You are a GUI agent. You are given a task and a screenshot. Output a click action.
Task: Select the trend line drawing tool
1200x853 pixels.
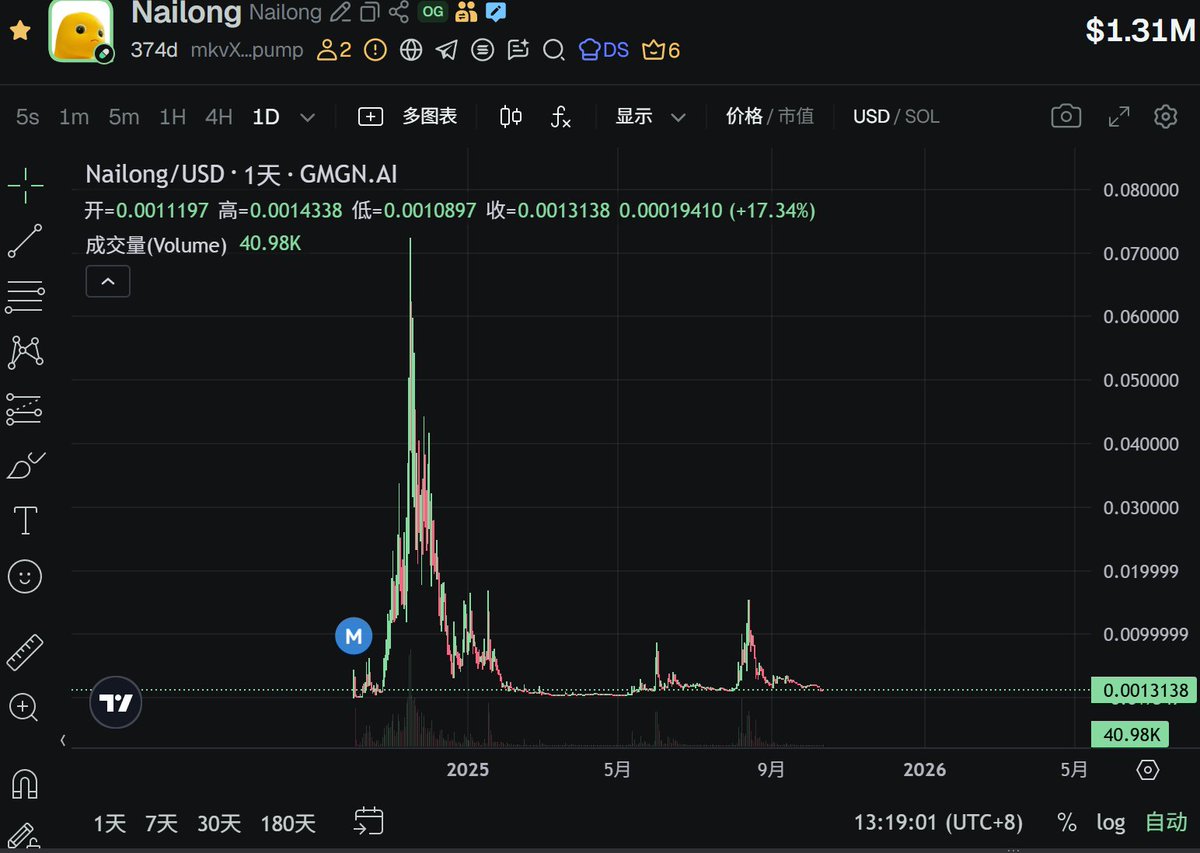[x=25, y=240]
